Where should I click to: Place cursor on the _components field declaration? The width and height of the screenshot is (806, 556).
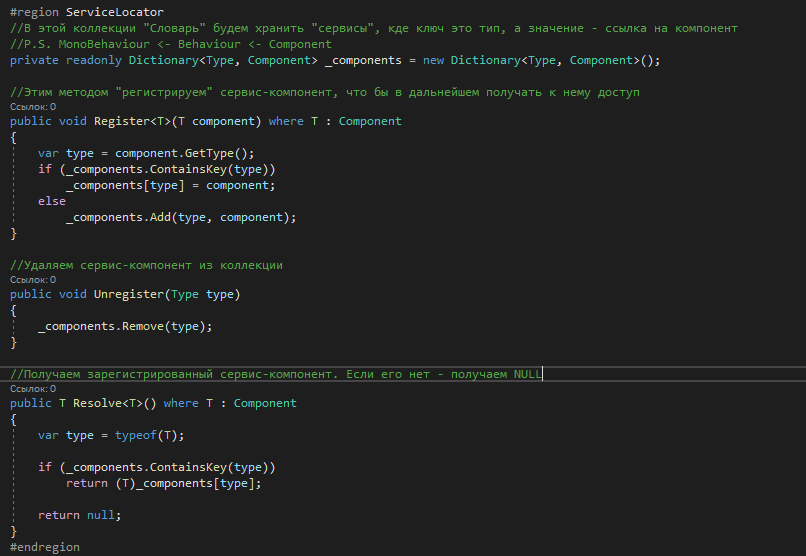363,61
